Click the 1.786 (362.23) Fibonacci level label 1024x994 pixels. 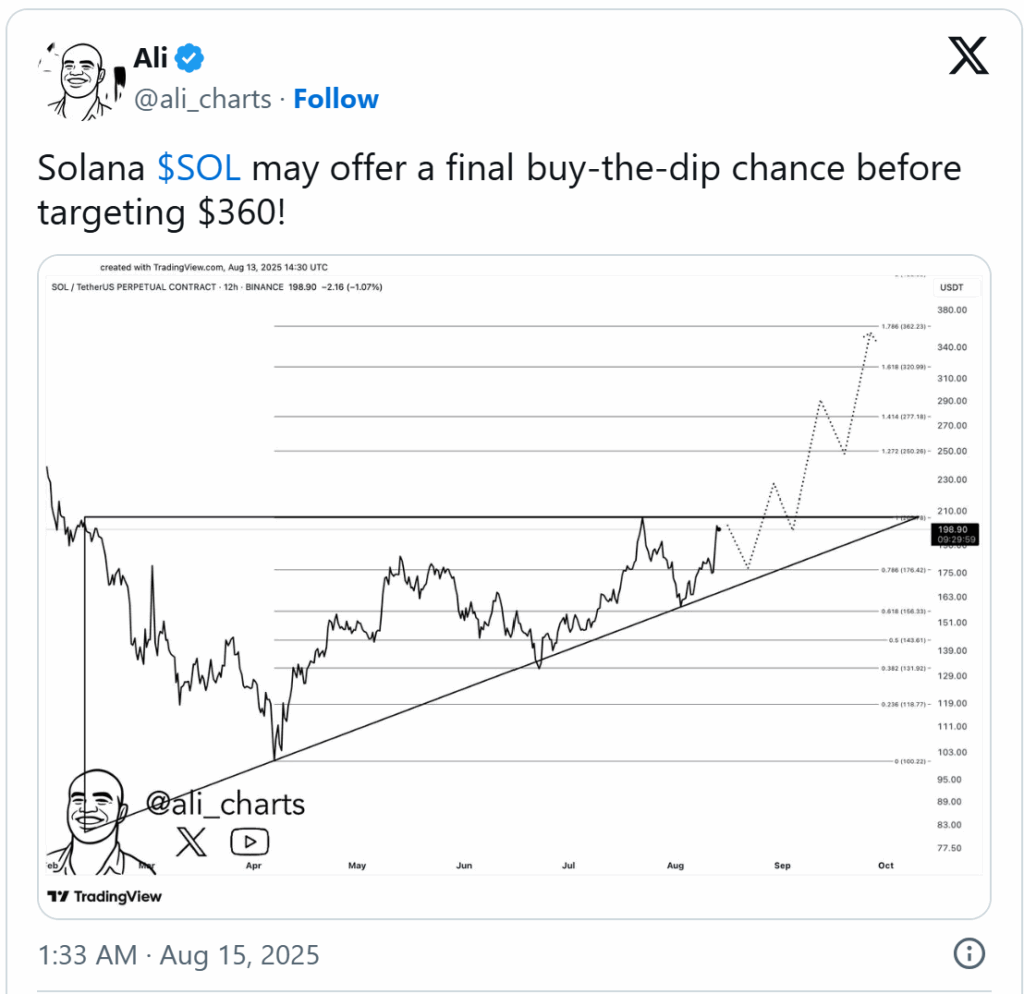(x=904, y=326)
